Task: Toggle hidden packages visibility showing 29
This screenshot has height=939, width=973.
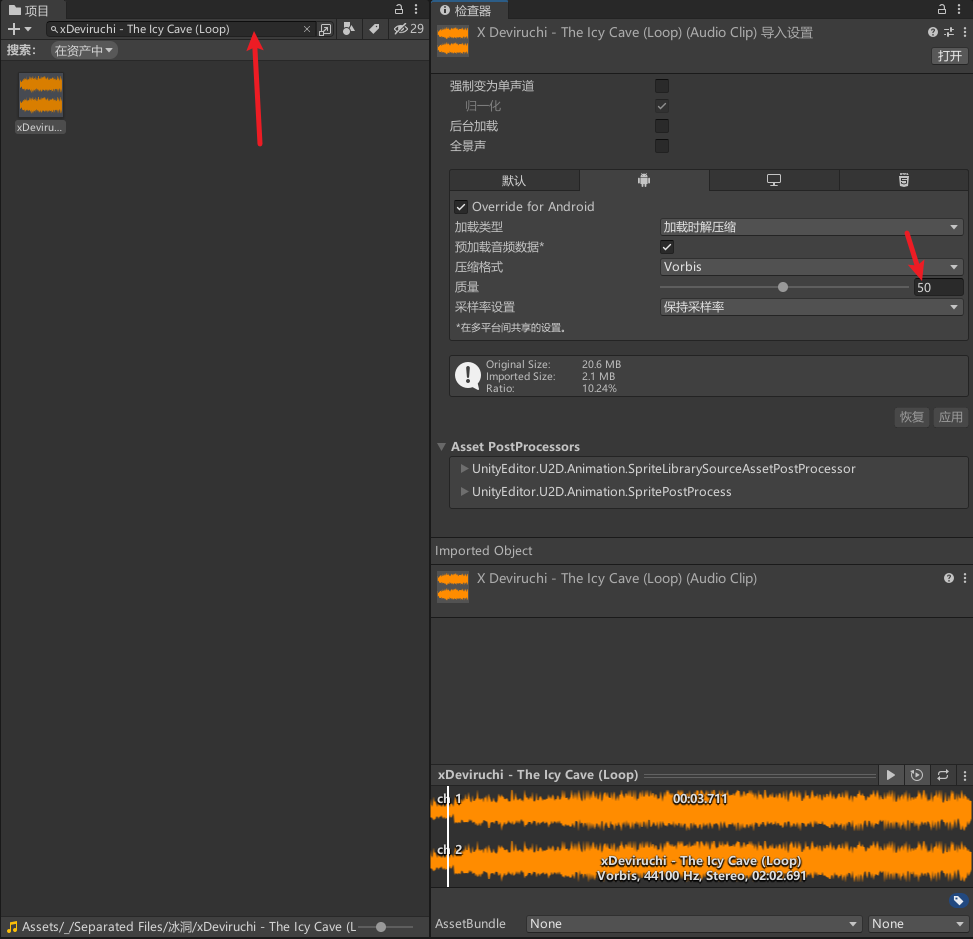Action: (x=408, y=29)
